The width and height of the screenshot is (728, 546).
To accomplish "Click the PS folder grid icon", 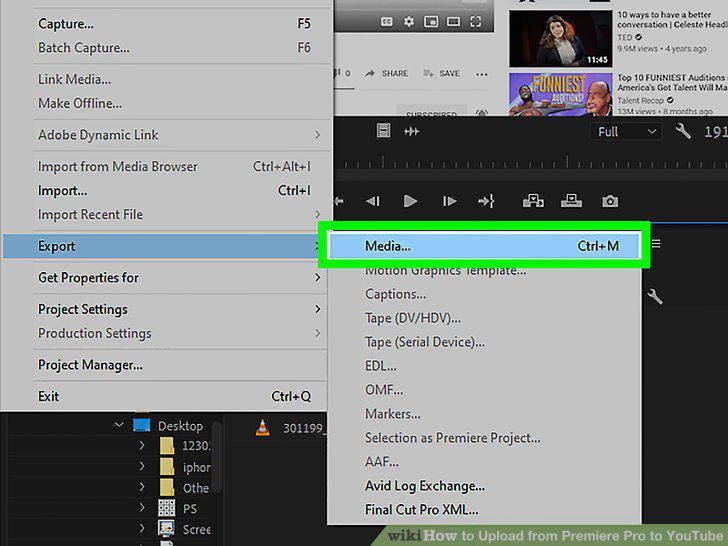I will [166, 508].
